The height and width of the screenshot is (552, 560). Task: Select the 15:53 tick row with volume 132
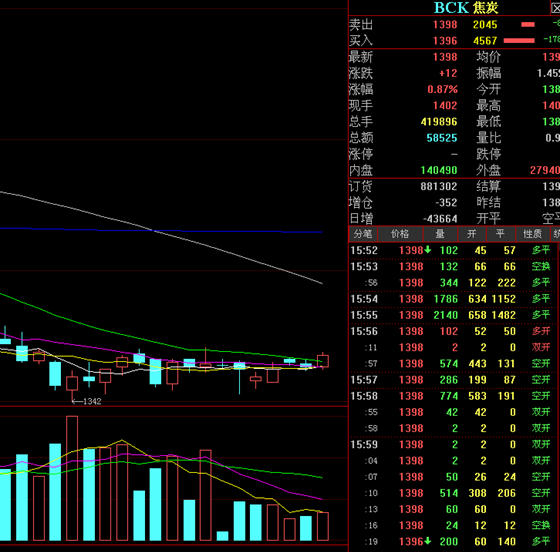click(x=453, y=267)
